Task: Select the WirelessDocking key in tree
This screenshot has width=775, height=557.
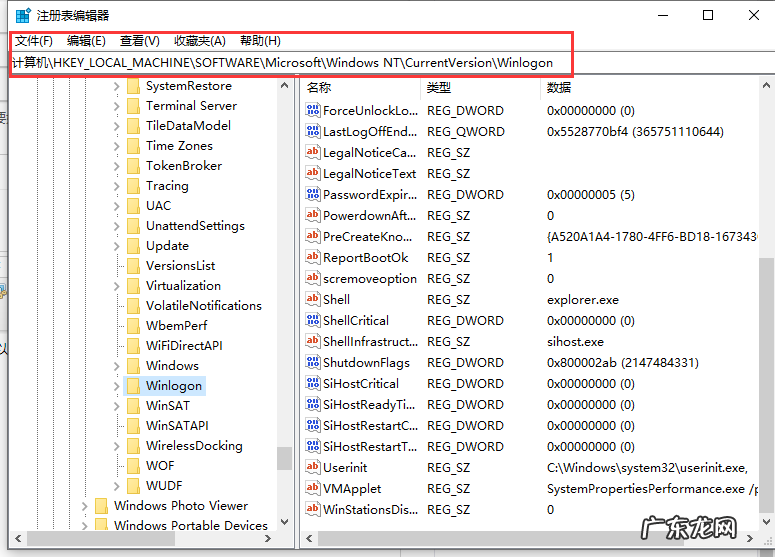Action: (x=193, y=446)
